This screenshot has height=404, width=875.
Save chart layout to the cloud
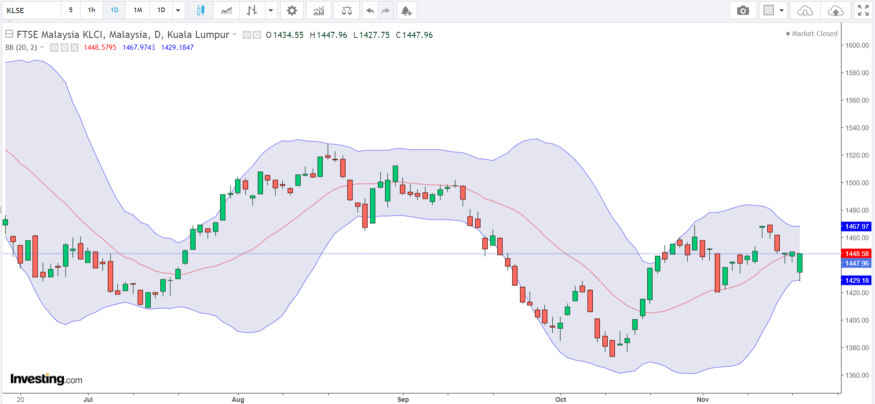click(835, 10)
